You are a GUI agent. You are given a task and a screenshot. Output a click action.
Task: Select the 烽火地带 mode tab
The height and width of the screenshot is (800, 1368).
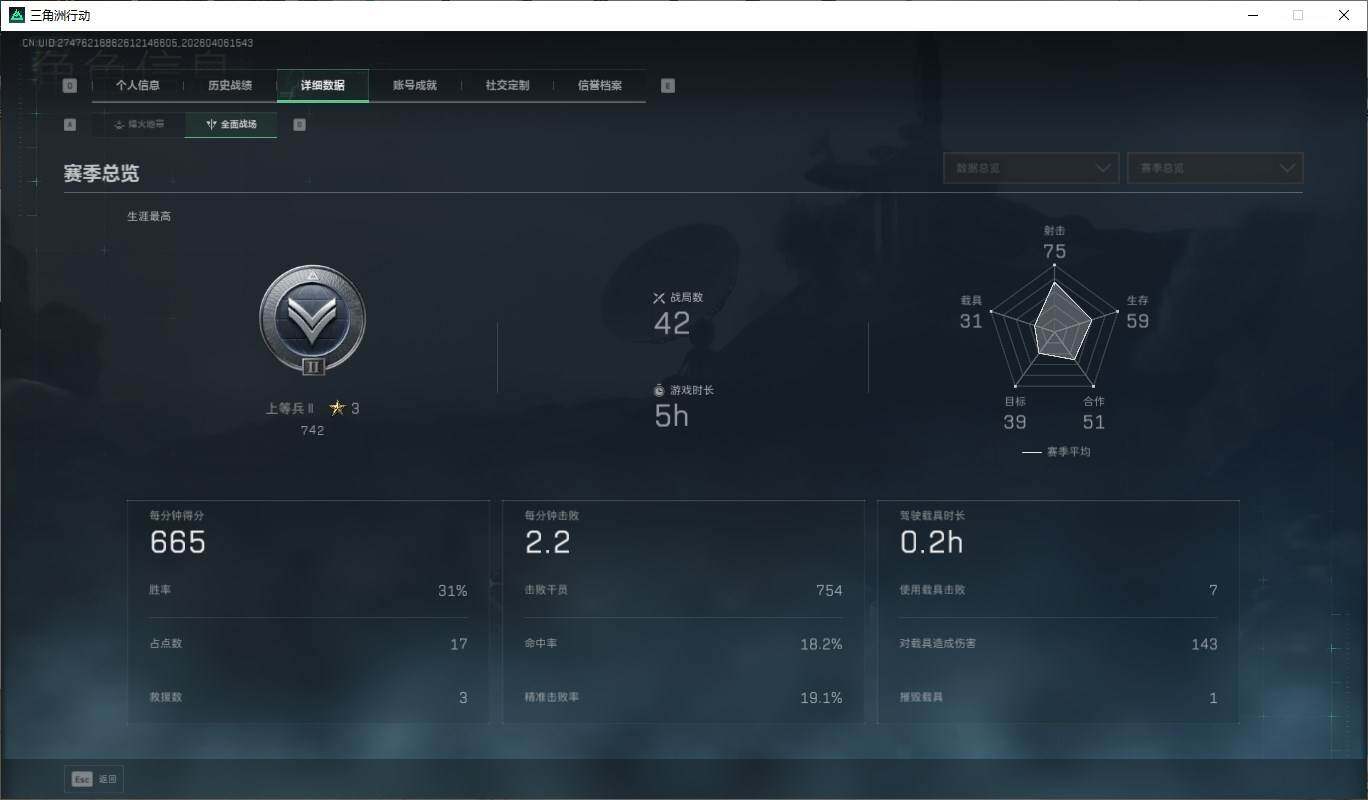[138, 125]
